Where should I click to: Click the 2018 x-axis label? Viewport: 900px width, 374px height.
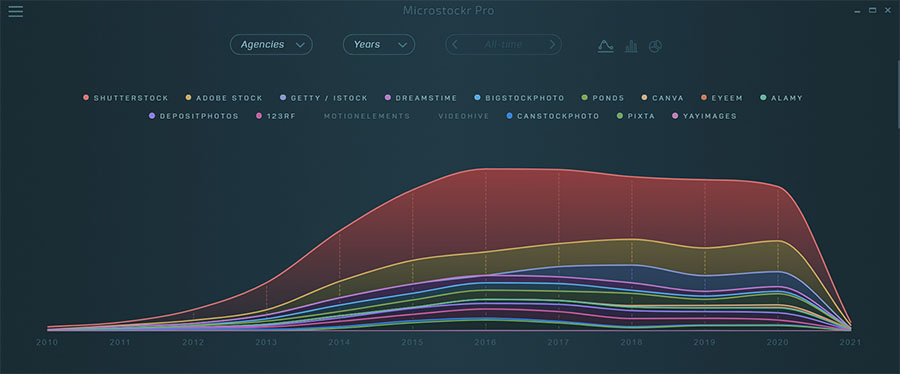point(631,342)
